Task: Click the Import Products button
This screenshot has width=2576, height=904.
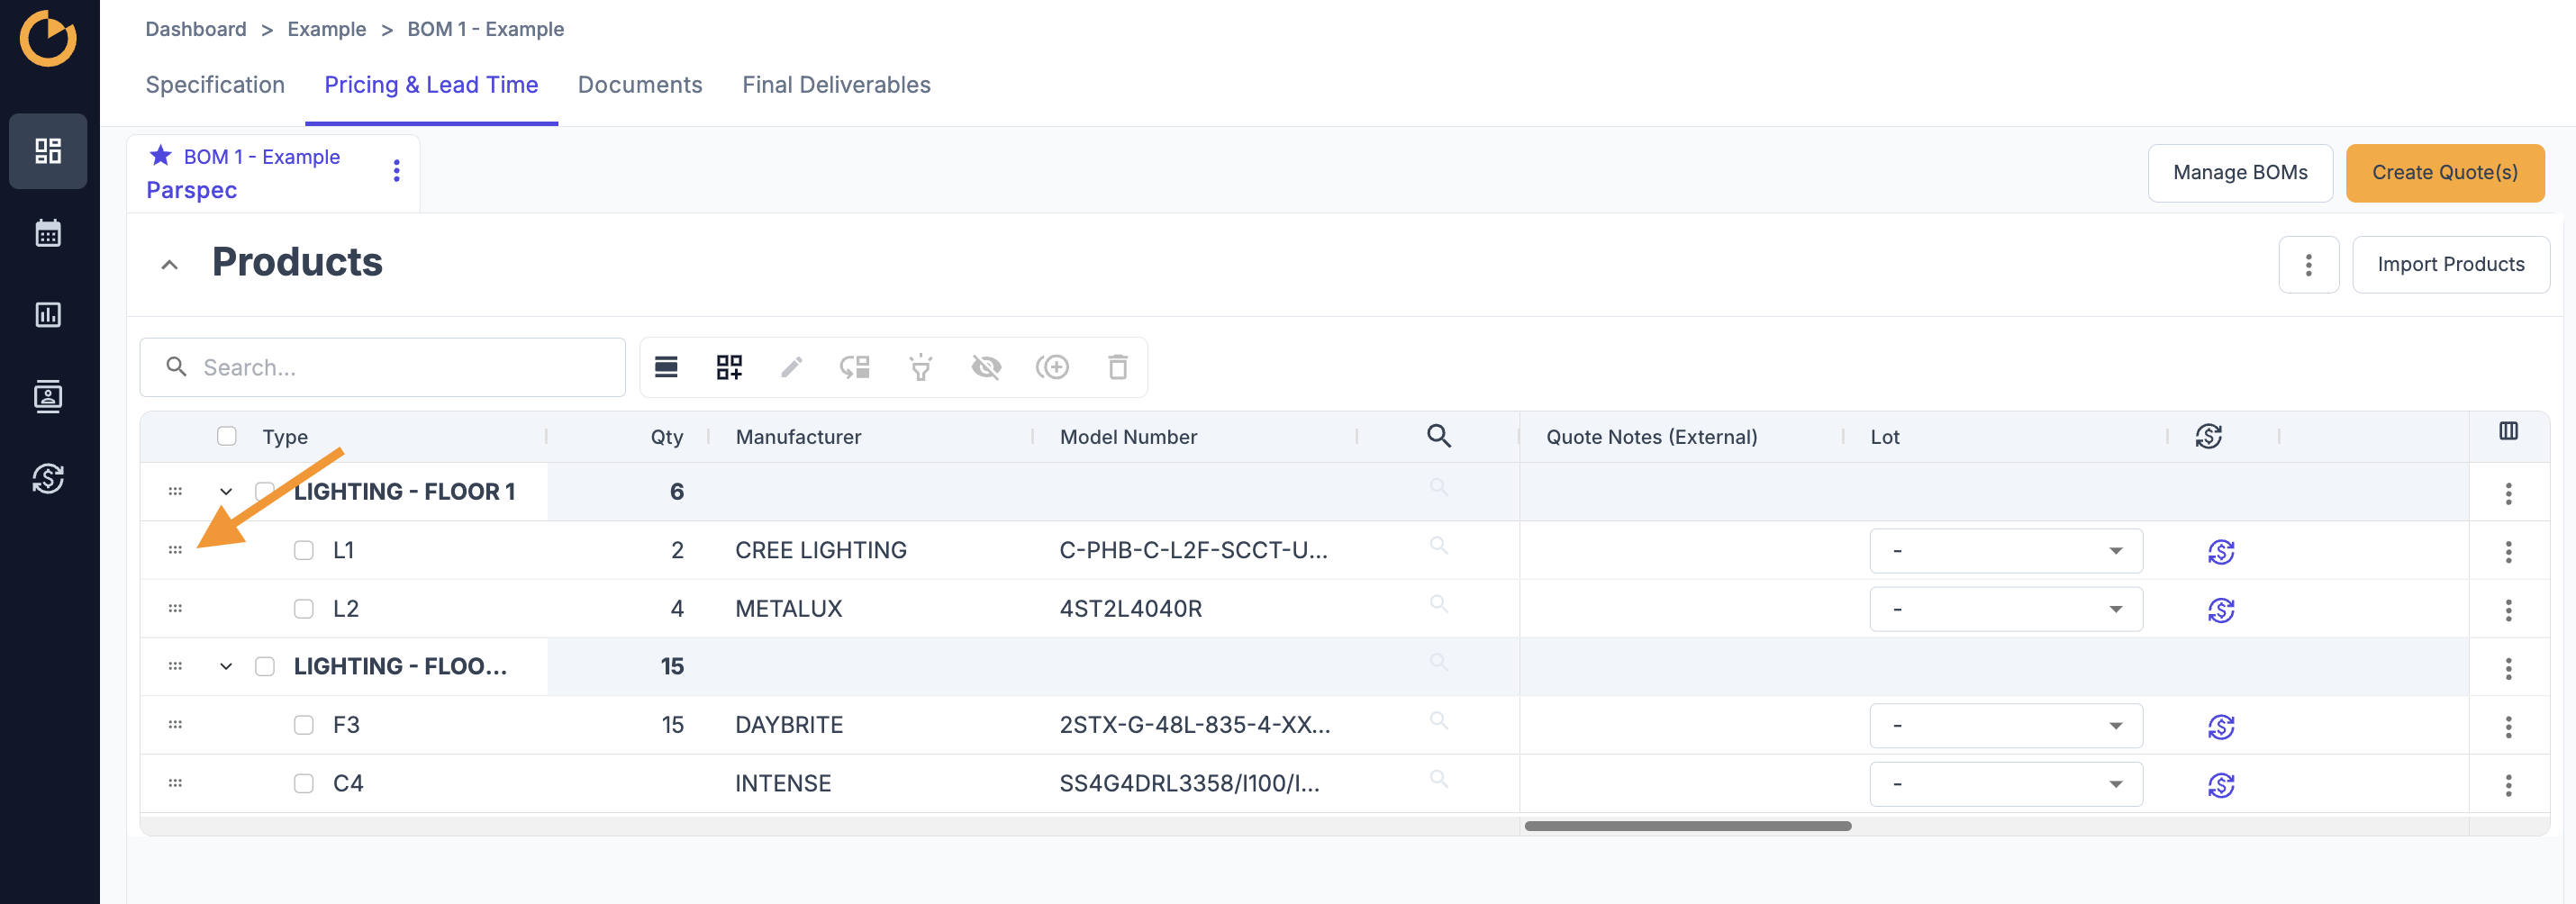Action: (x=2450, y=265)
